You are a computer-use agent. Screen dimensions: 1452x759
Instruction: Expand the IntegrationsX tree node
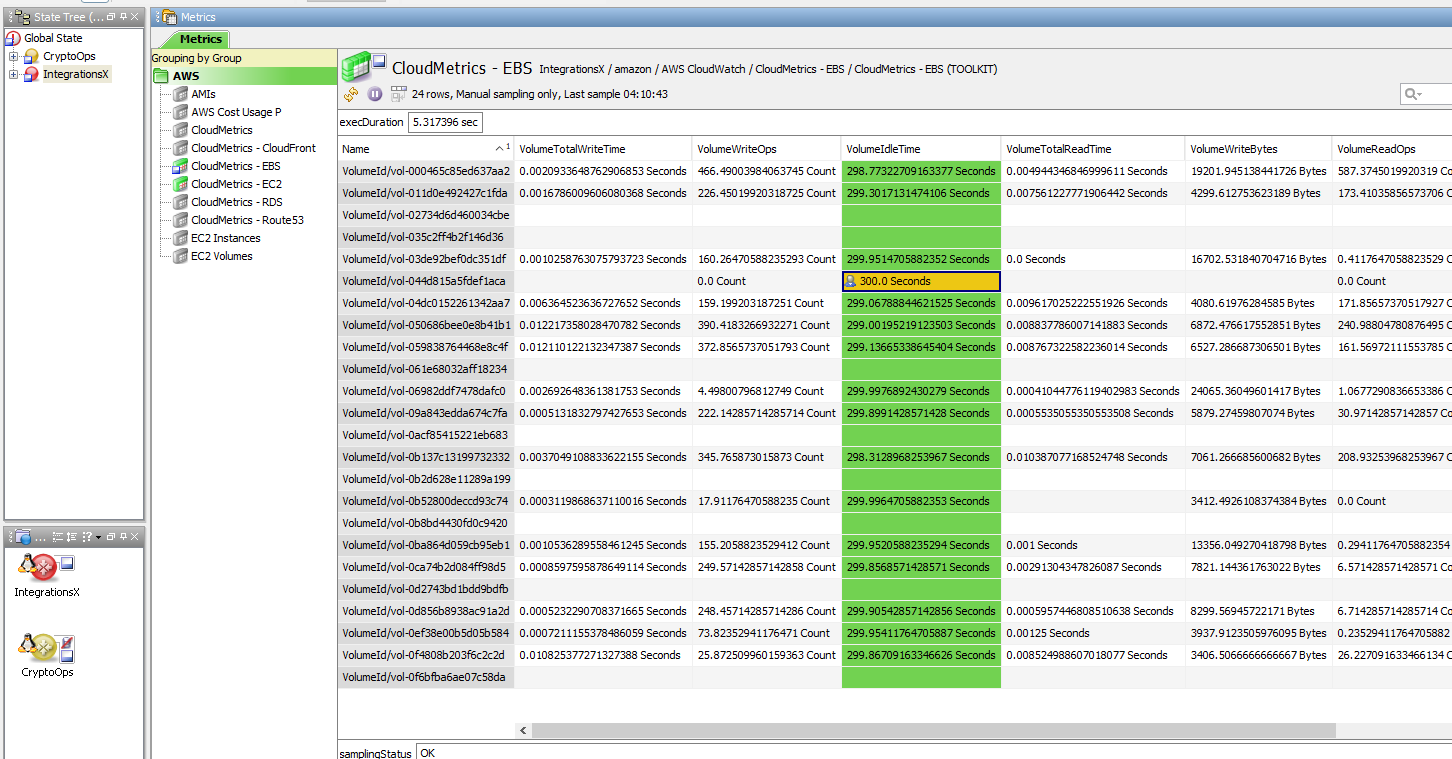14,74
